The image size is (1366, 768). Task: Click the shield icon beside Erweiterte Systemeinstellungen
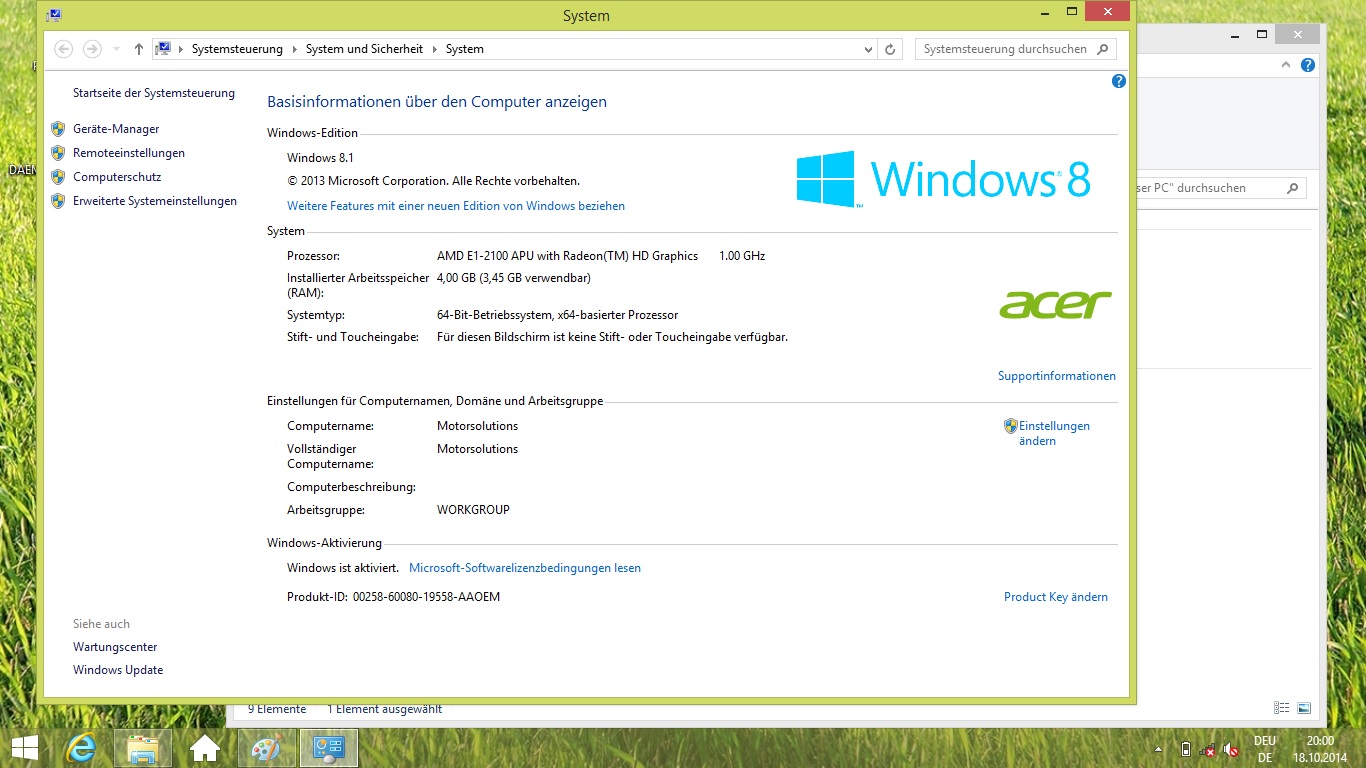[x=58, y=201]
